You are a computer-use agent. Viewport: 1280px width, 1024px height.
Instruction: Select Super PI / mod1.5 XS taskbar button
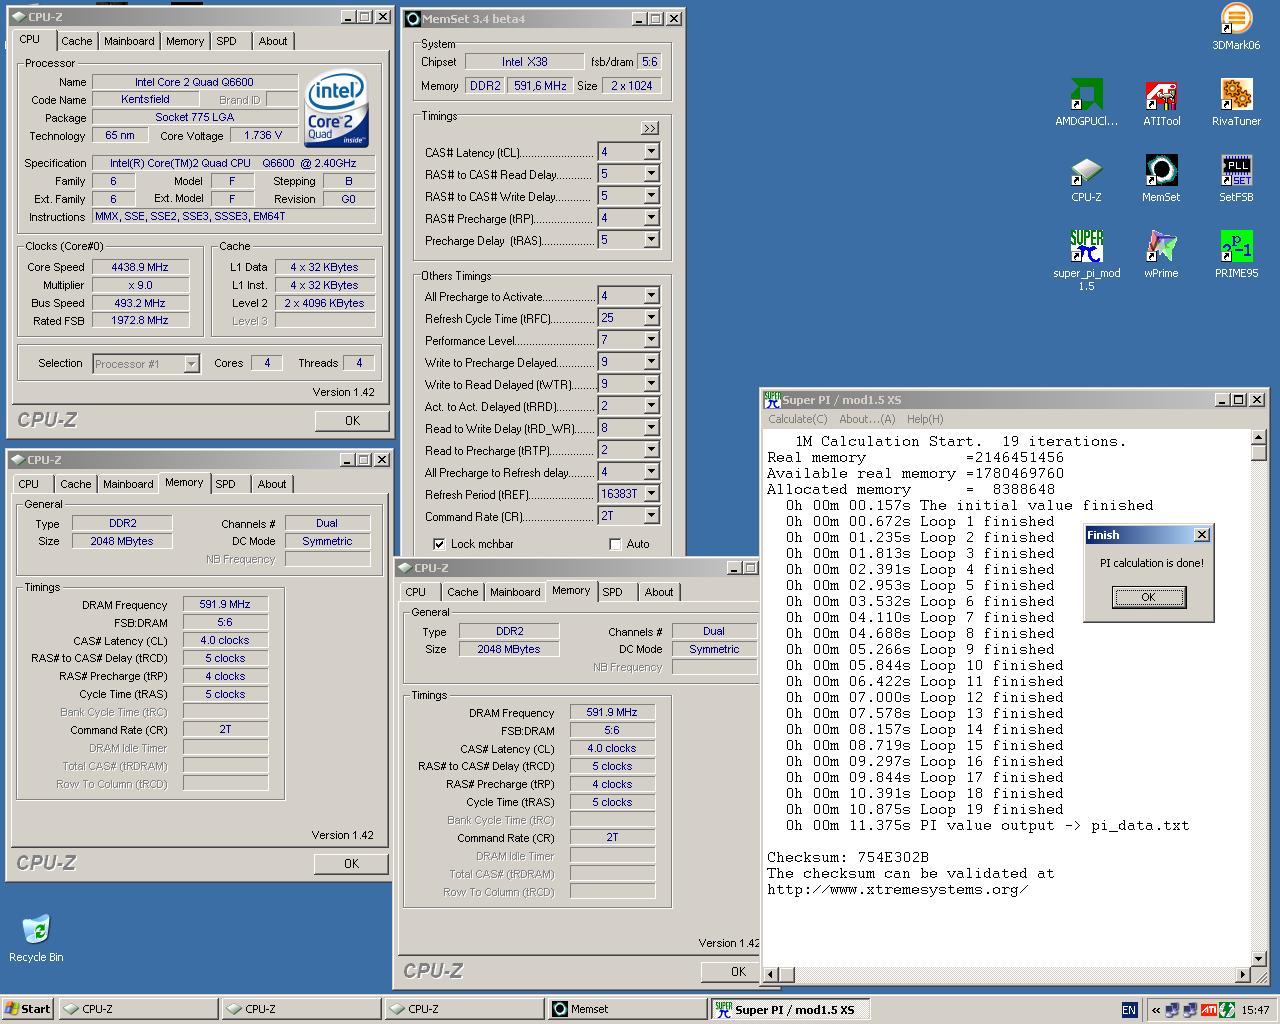(x=790, y=1009)
